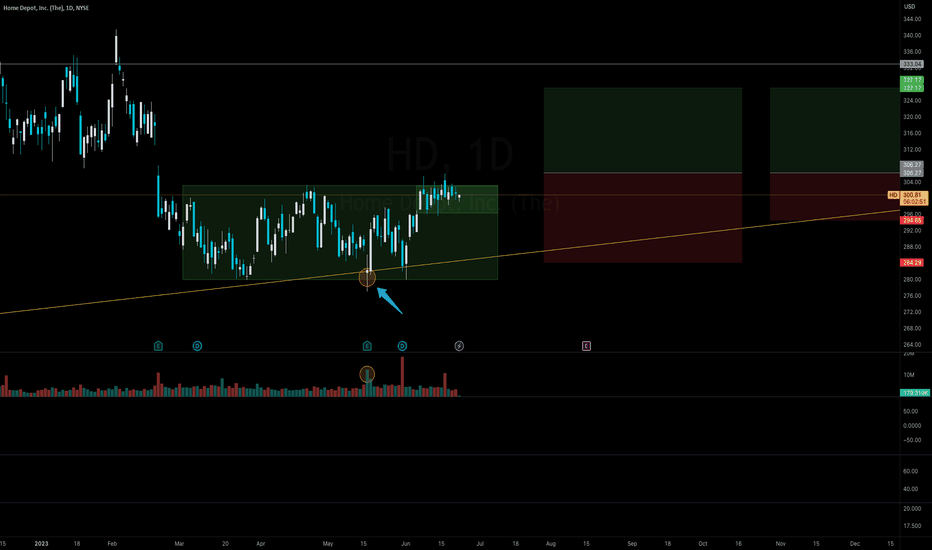Image resolution: width=932 pixels, height=550 pixels.
Task: Click the dividend 'D' marker in early March
Action: tap(197, 346)
